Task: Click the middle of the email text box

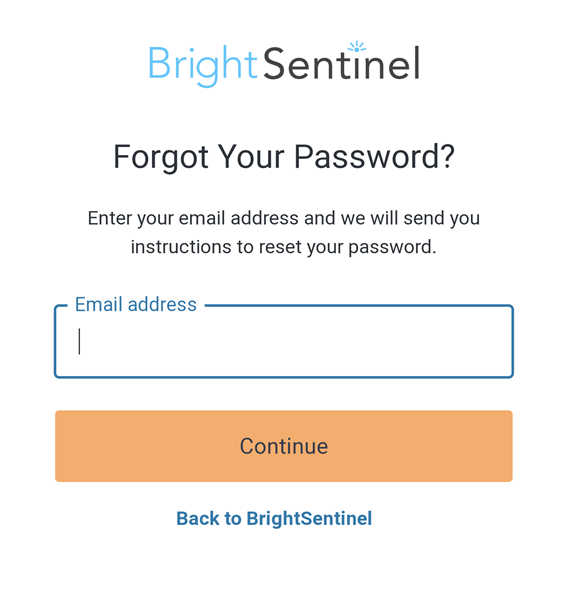Action: coord(284,342)
